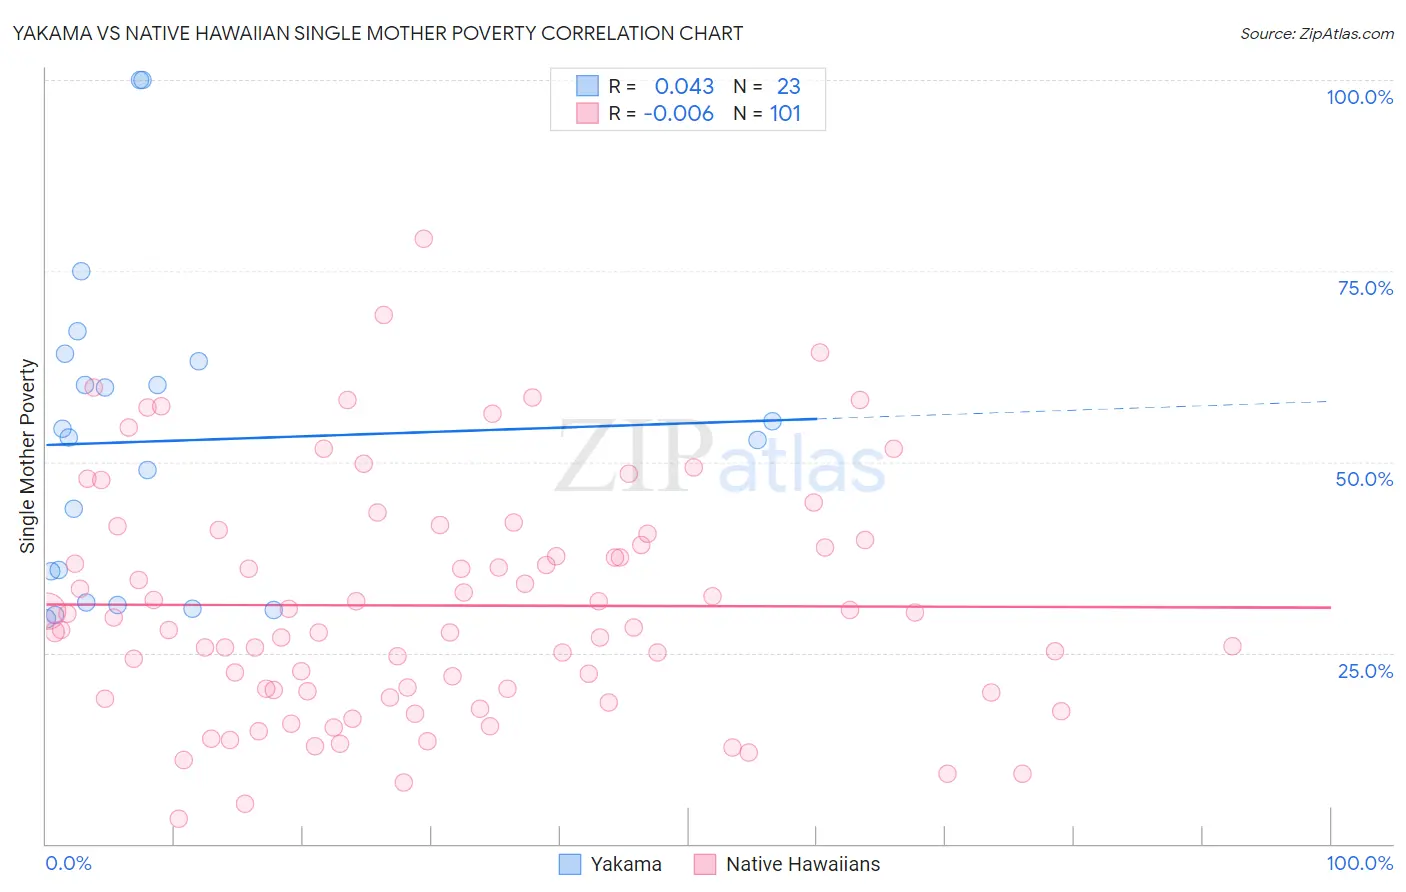
Task: Click the 50.0% y-axis label
Action: (x=1364, y=479)
